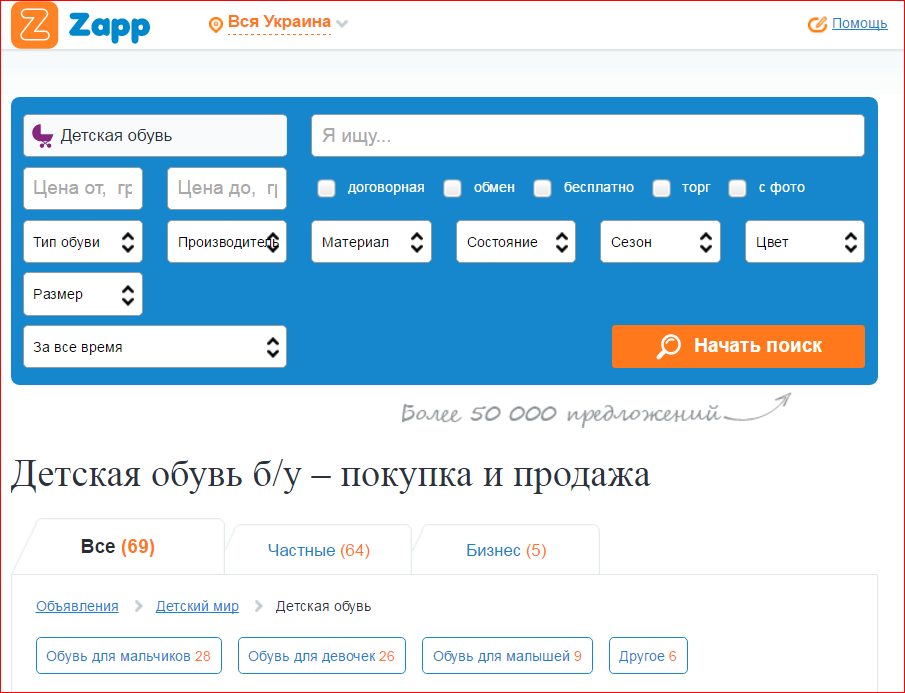The height and width of the screenshot is (693, 905).
Task: Check the обмен checkbox
Action: (x=452, y=188)
